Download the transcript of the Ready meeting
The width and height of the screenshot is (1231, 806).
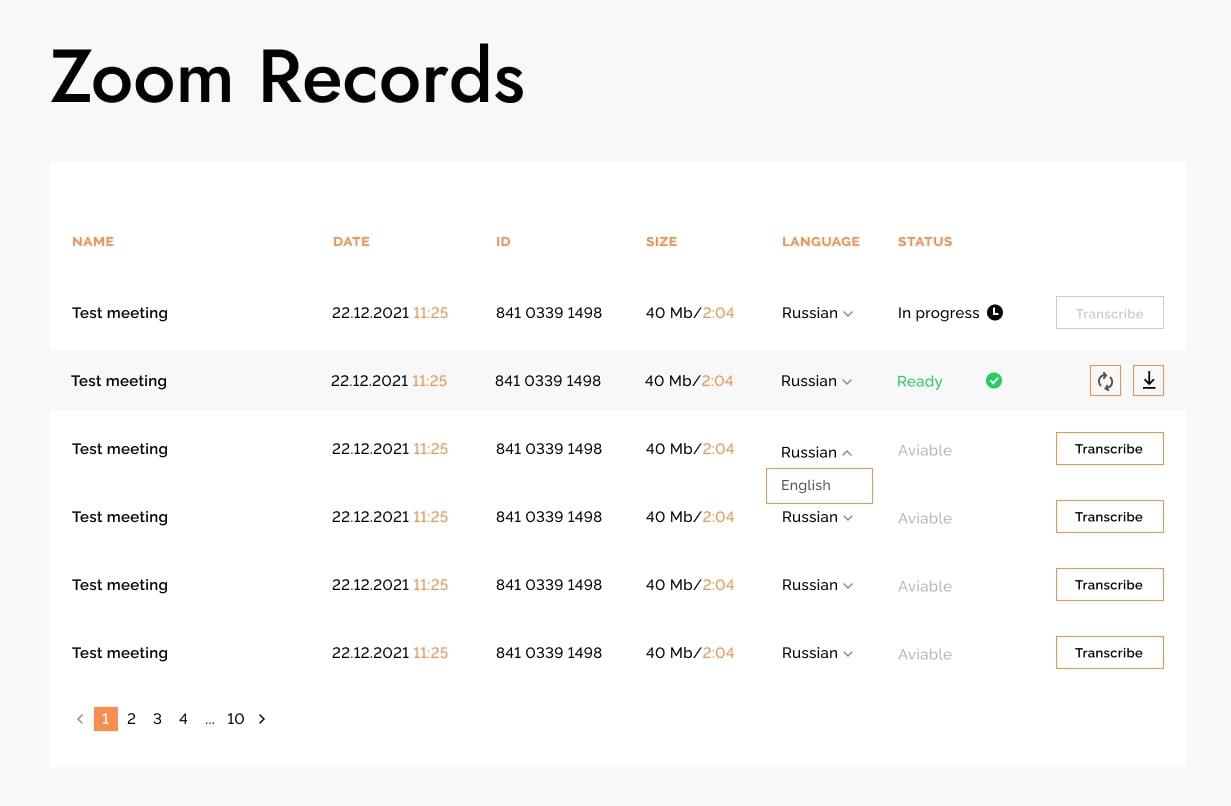pyautogui.click(x=1149, y=381)
